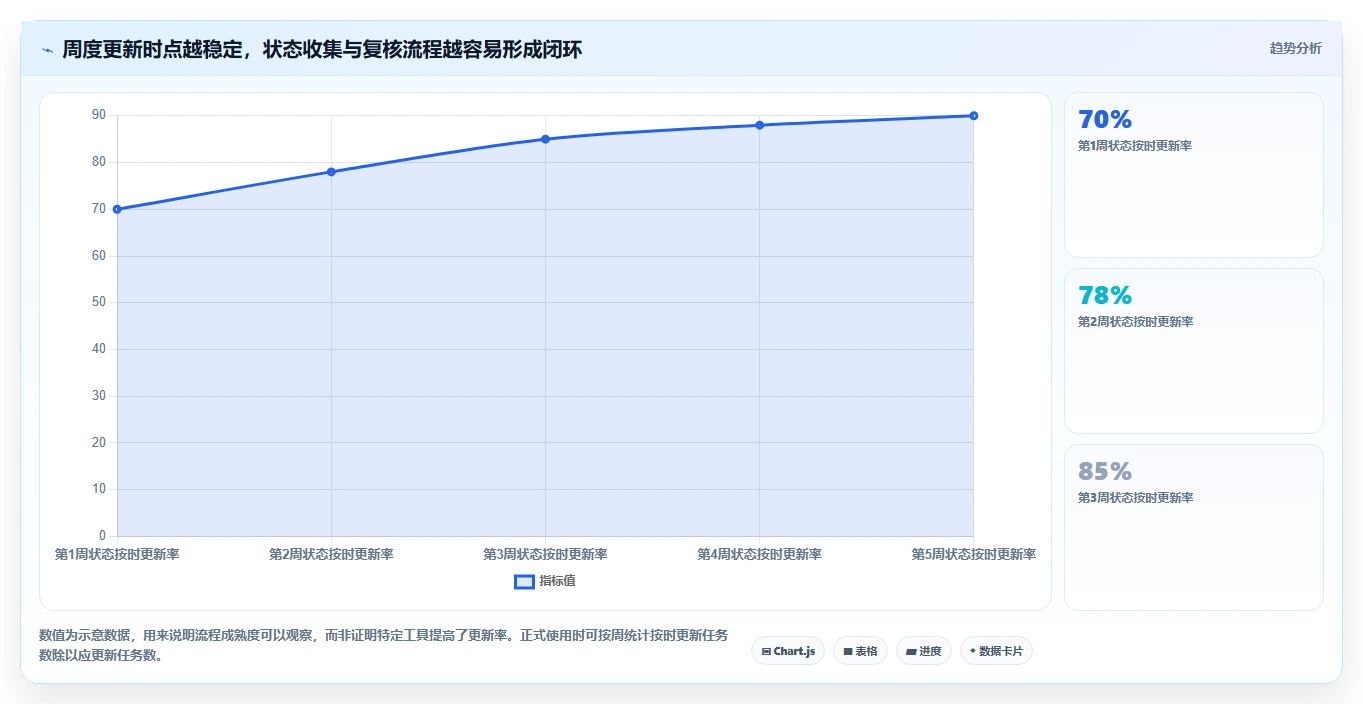Click the 数据卡片 tag chip
This screenshot has height=704, width=1363.
pos(996,651)
